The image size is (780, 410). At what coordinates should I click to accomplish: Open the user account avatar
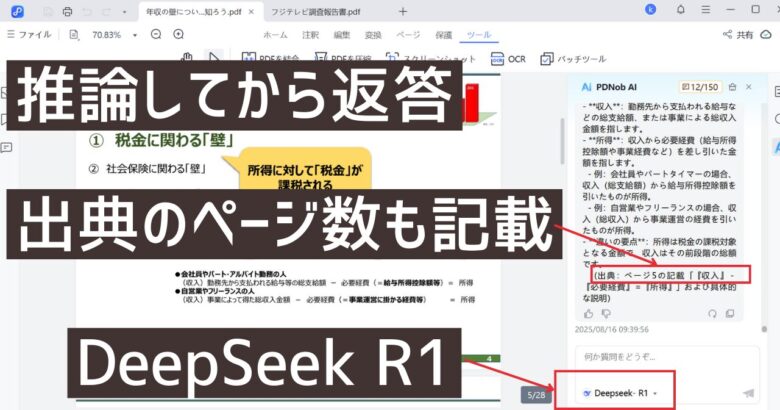(x=650, y=9)
